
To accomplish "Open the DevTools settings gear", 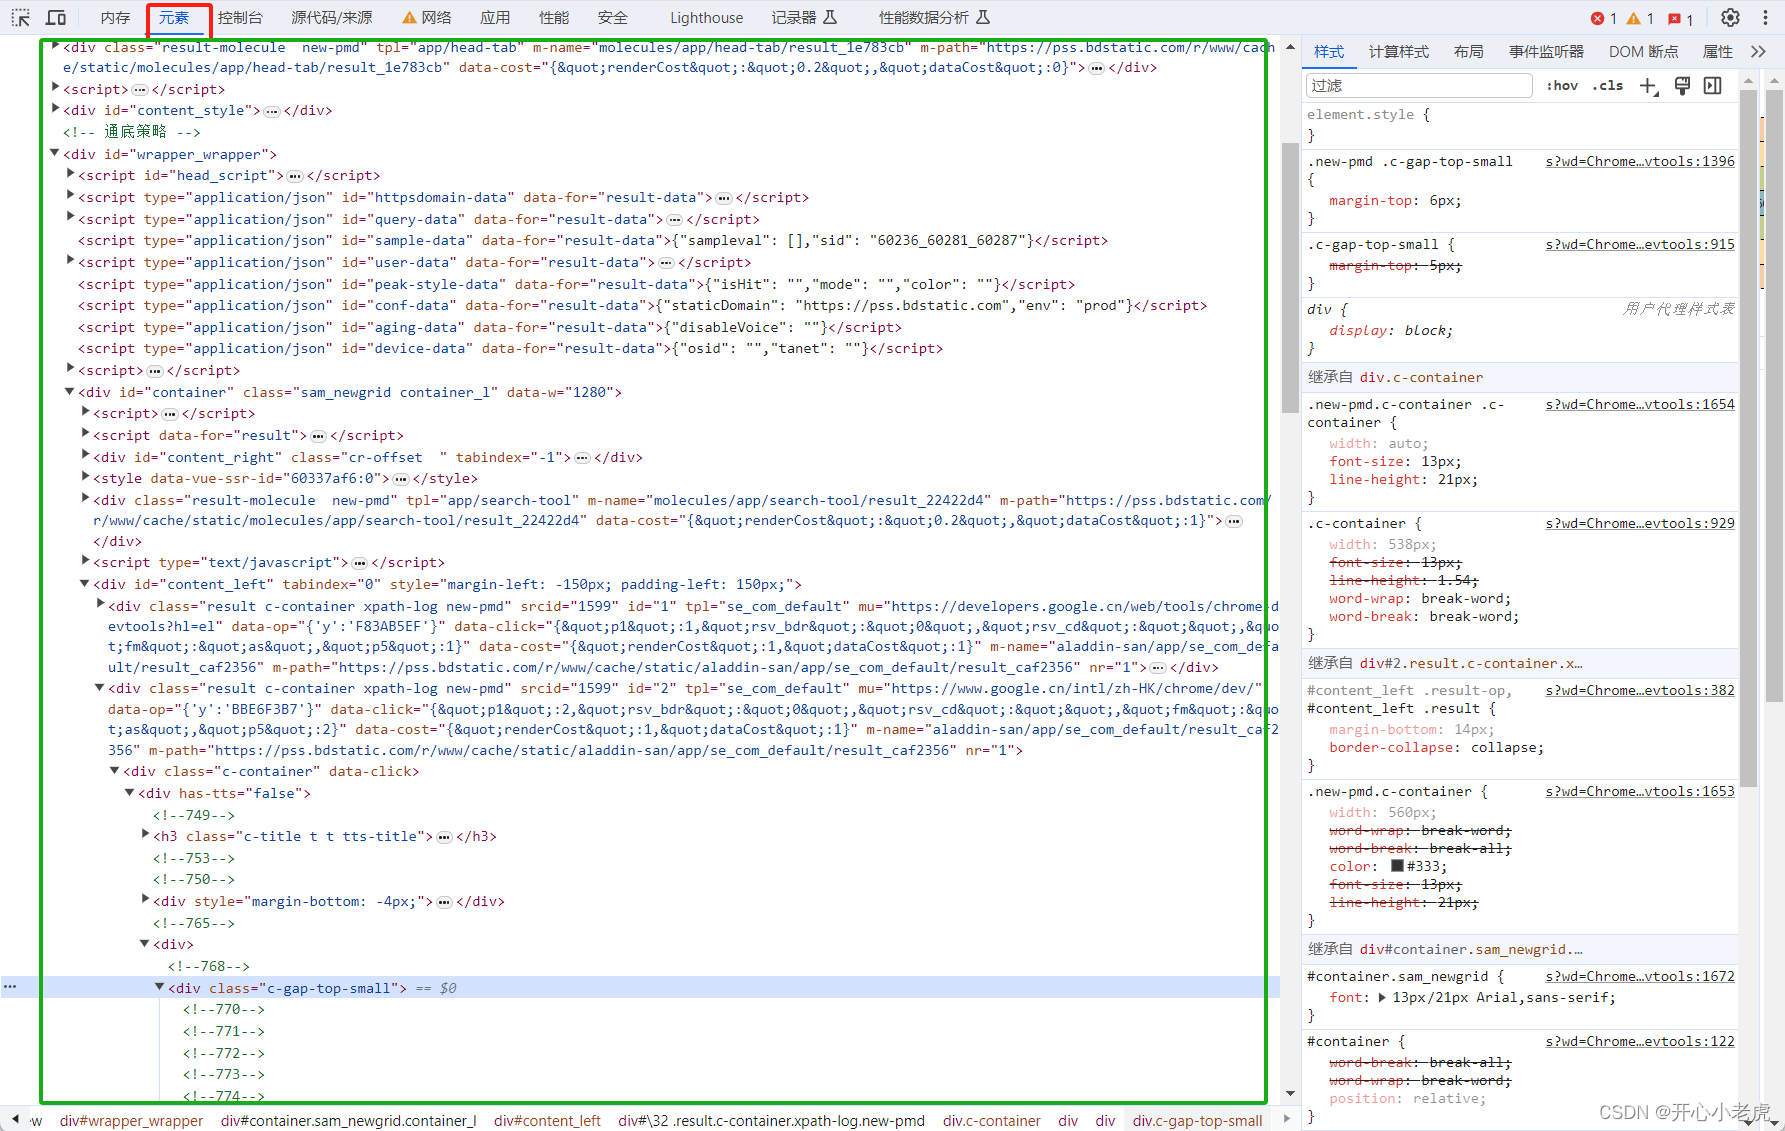I will point(1730,18).
